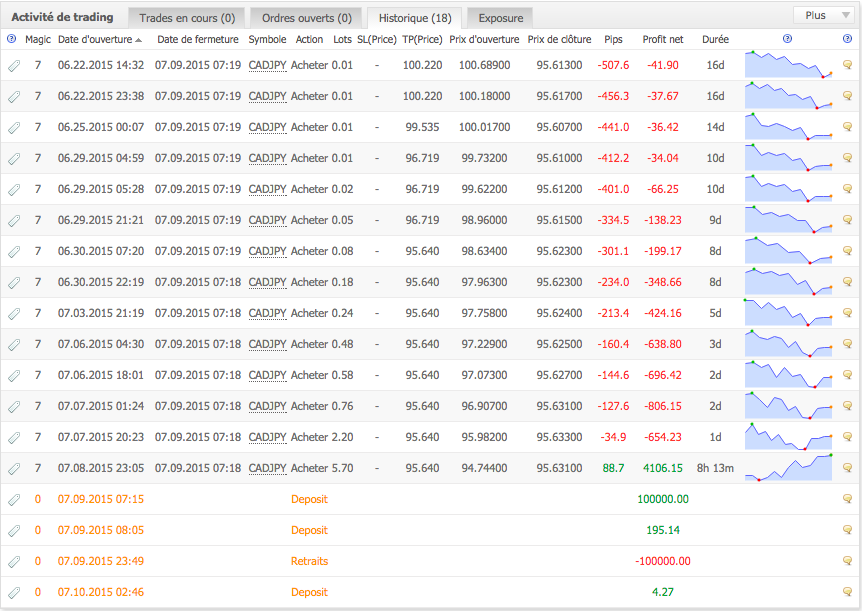The width and height of the screenshot is (862, 611).
Task: Click CADJPY link for trade opened 06.25.2015 00:07
Action: [x=267, y=128]
